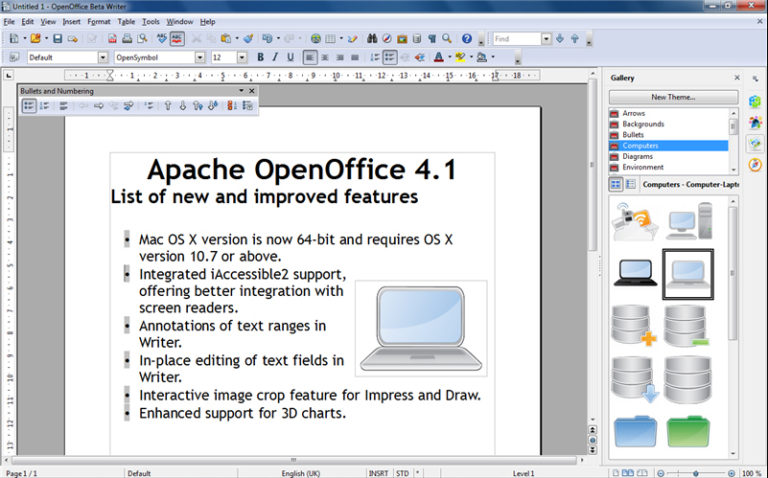This screenshot has width=768, height=478.
Task: Click the New Theme... button
Action: (673, 97)
